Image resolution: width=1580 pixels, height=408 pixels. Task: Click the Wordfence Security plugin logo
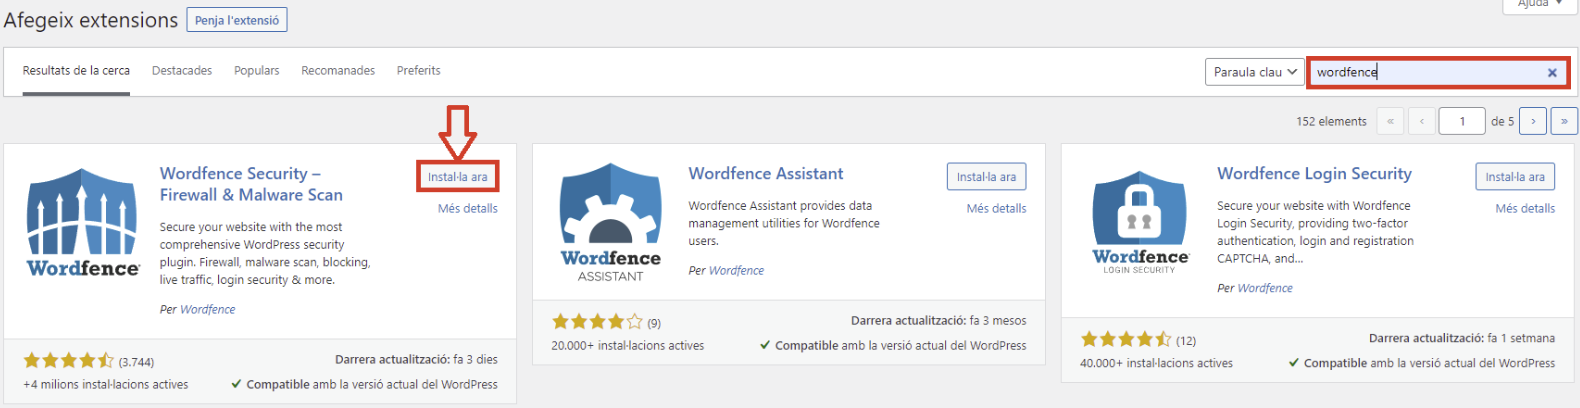click(83, 223)
